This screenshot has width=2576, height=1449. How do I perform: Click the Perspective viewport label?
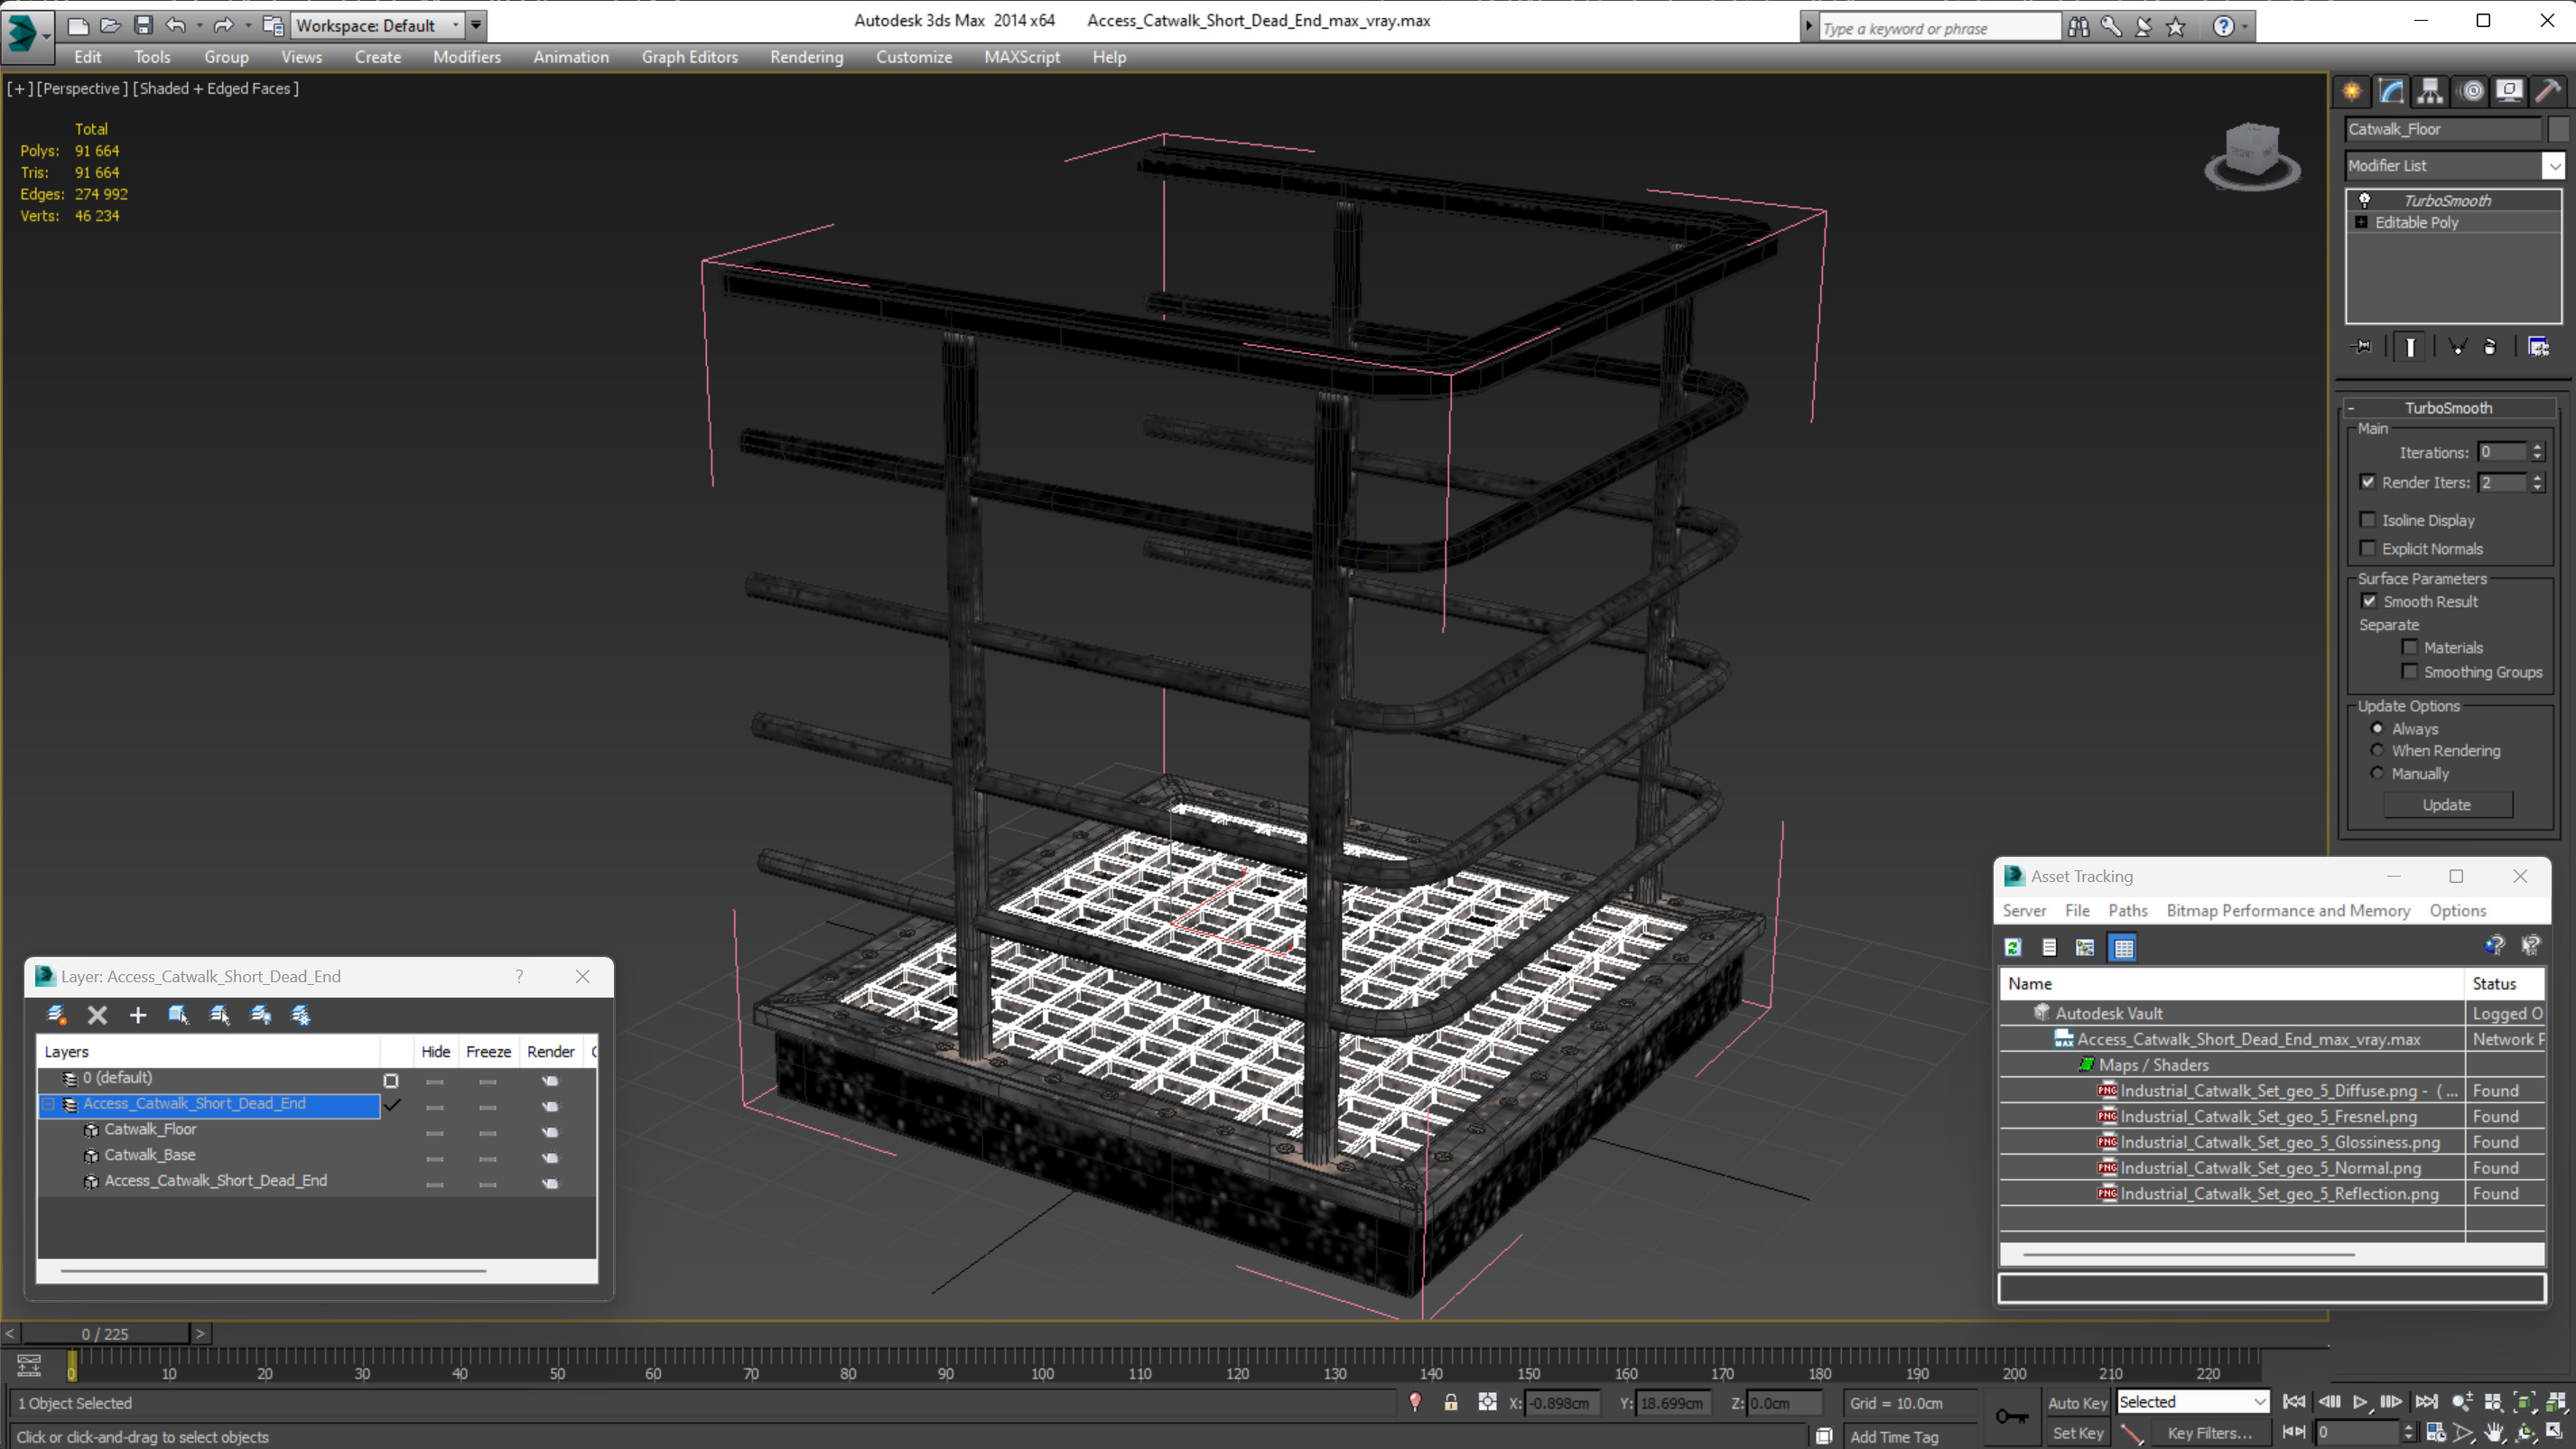(82, 88)
